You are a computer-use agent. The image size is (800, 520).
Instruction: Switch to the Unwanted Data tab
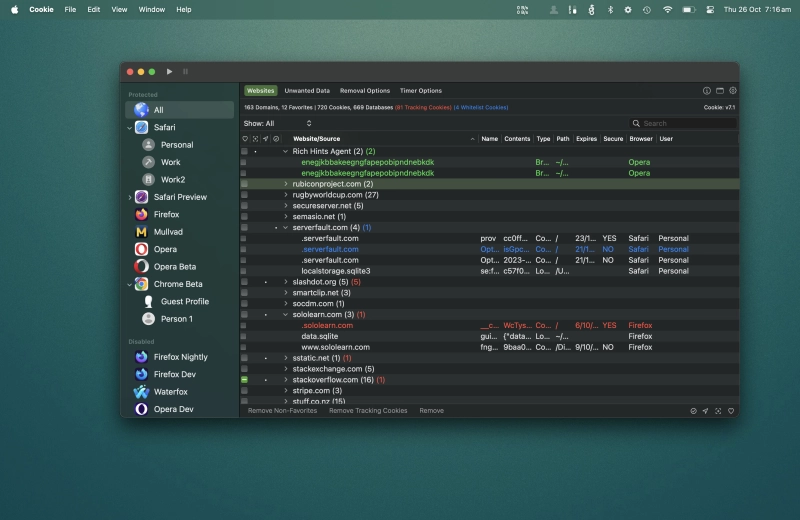point(307,91)
